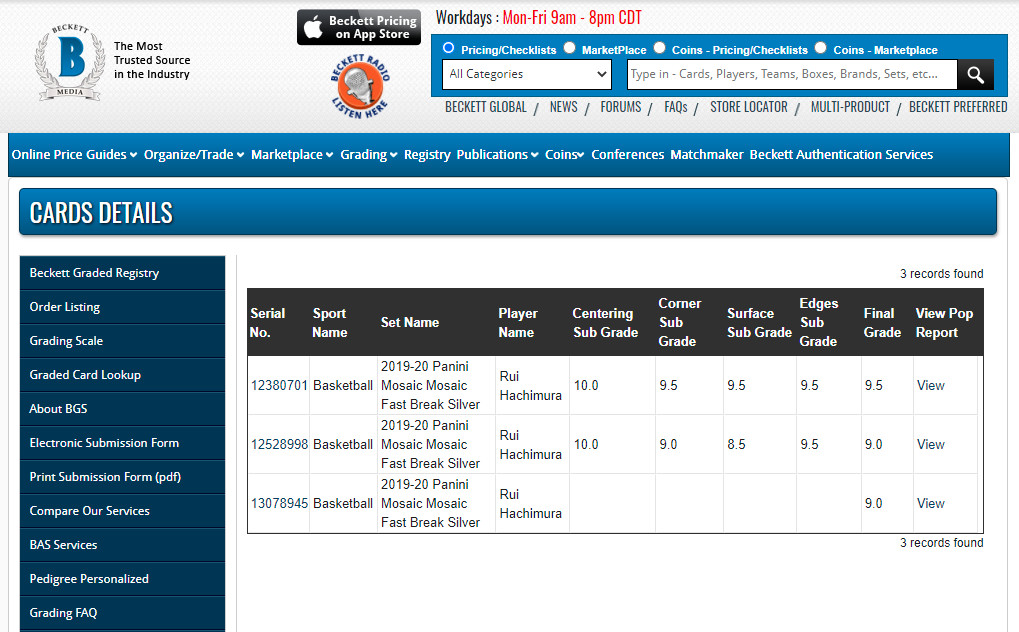Open the MULTI-PRODUCT link
Viewport: 1019px width, 632px height.
pos(850,107)
